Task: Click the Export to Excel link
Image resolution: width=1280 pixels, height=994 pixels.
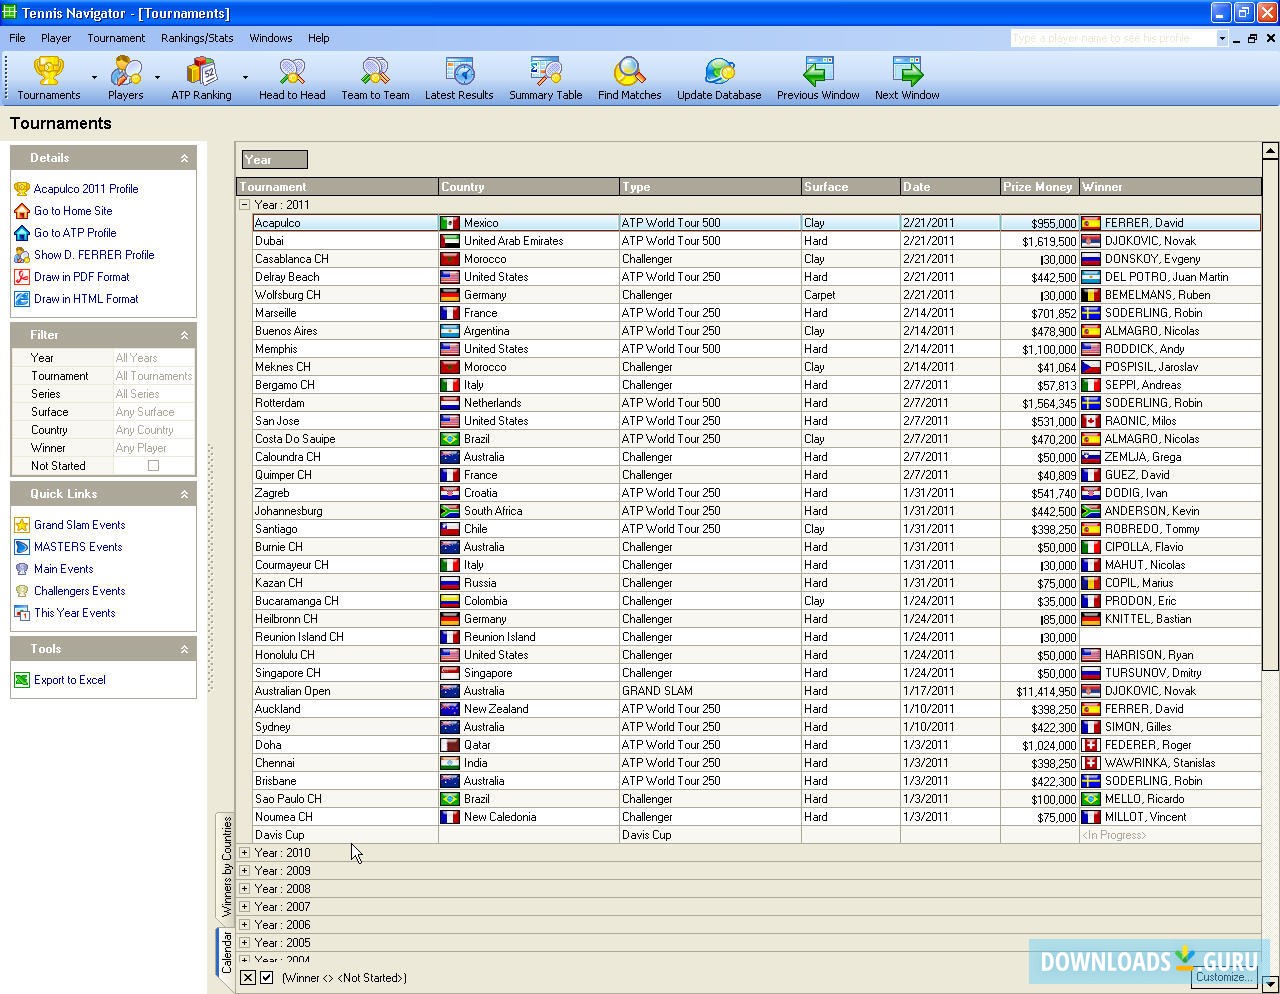Action: pyautogui.click(x=69, y=680)
